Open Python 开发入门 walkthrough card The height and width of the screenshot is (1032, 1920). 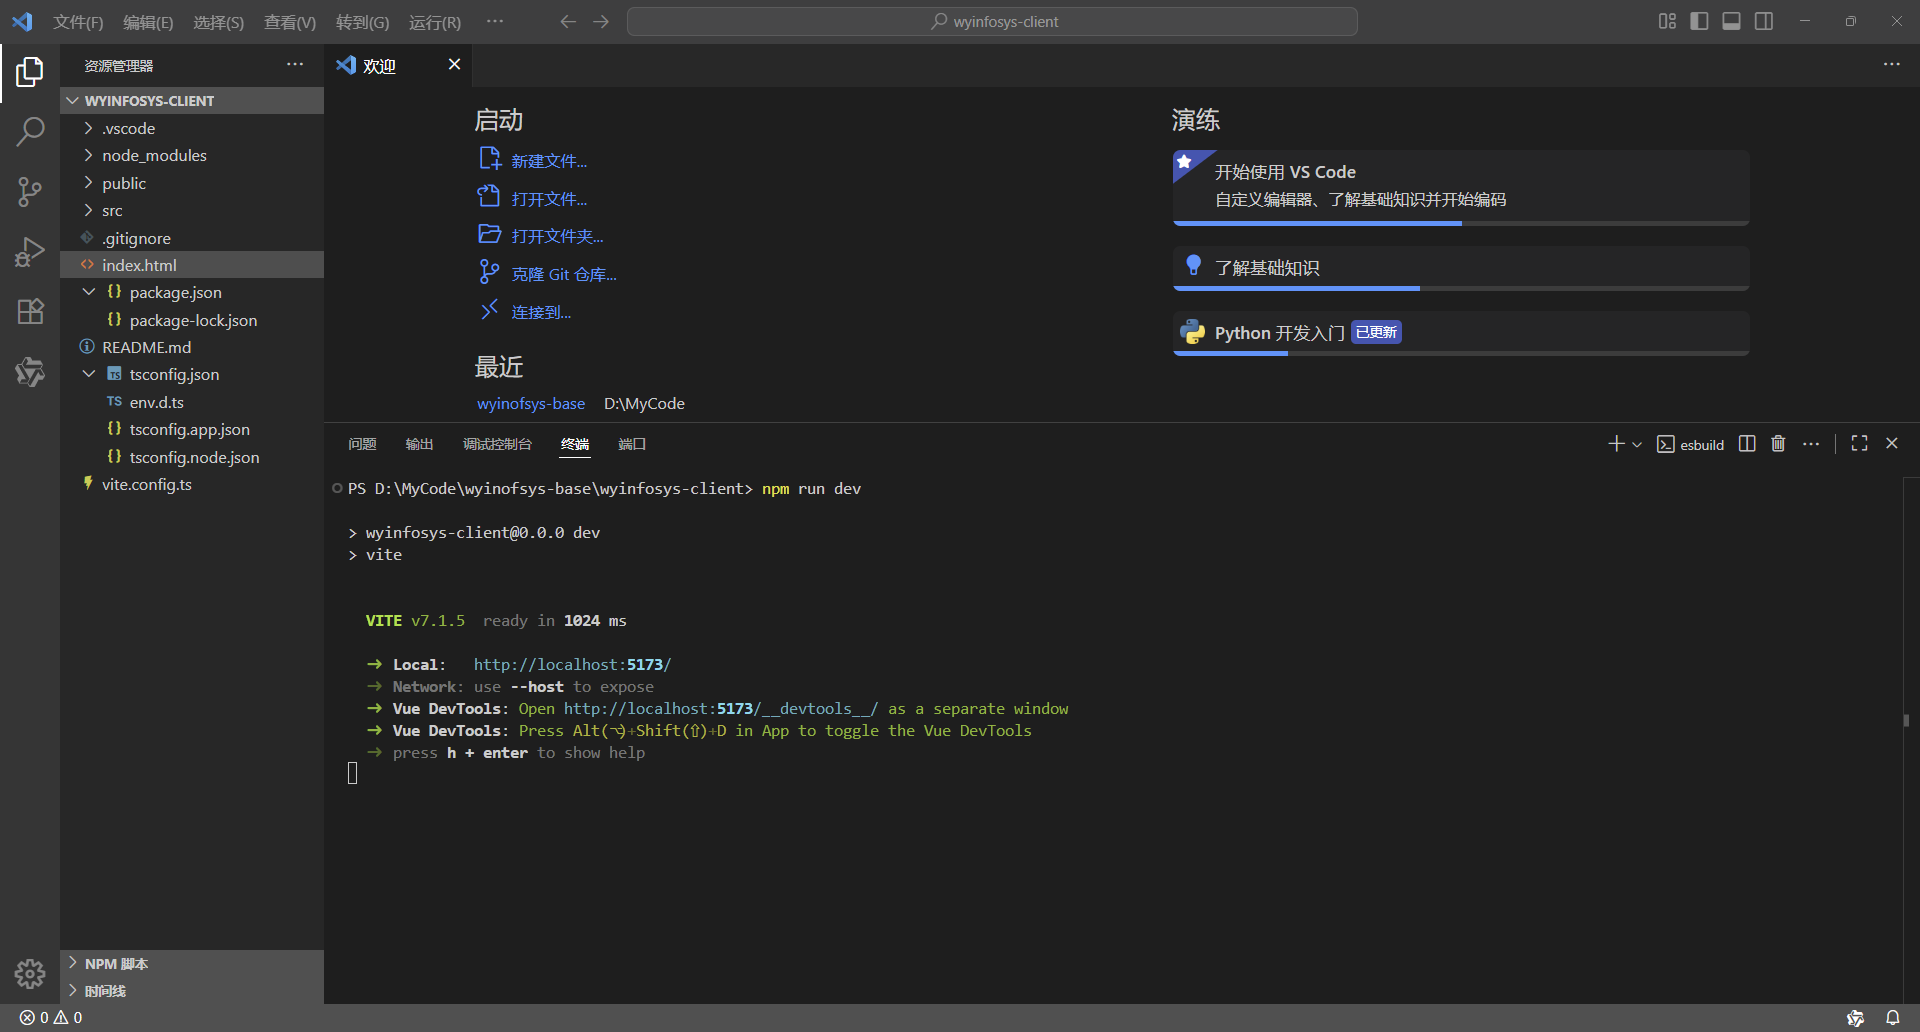pos(1461,333)
